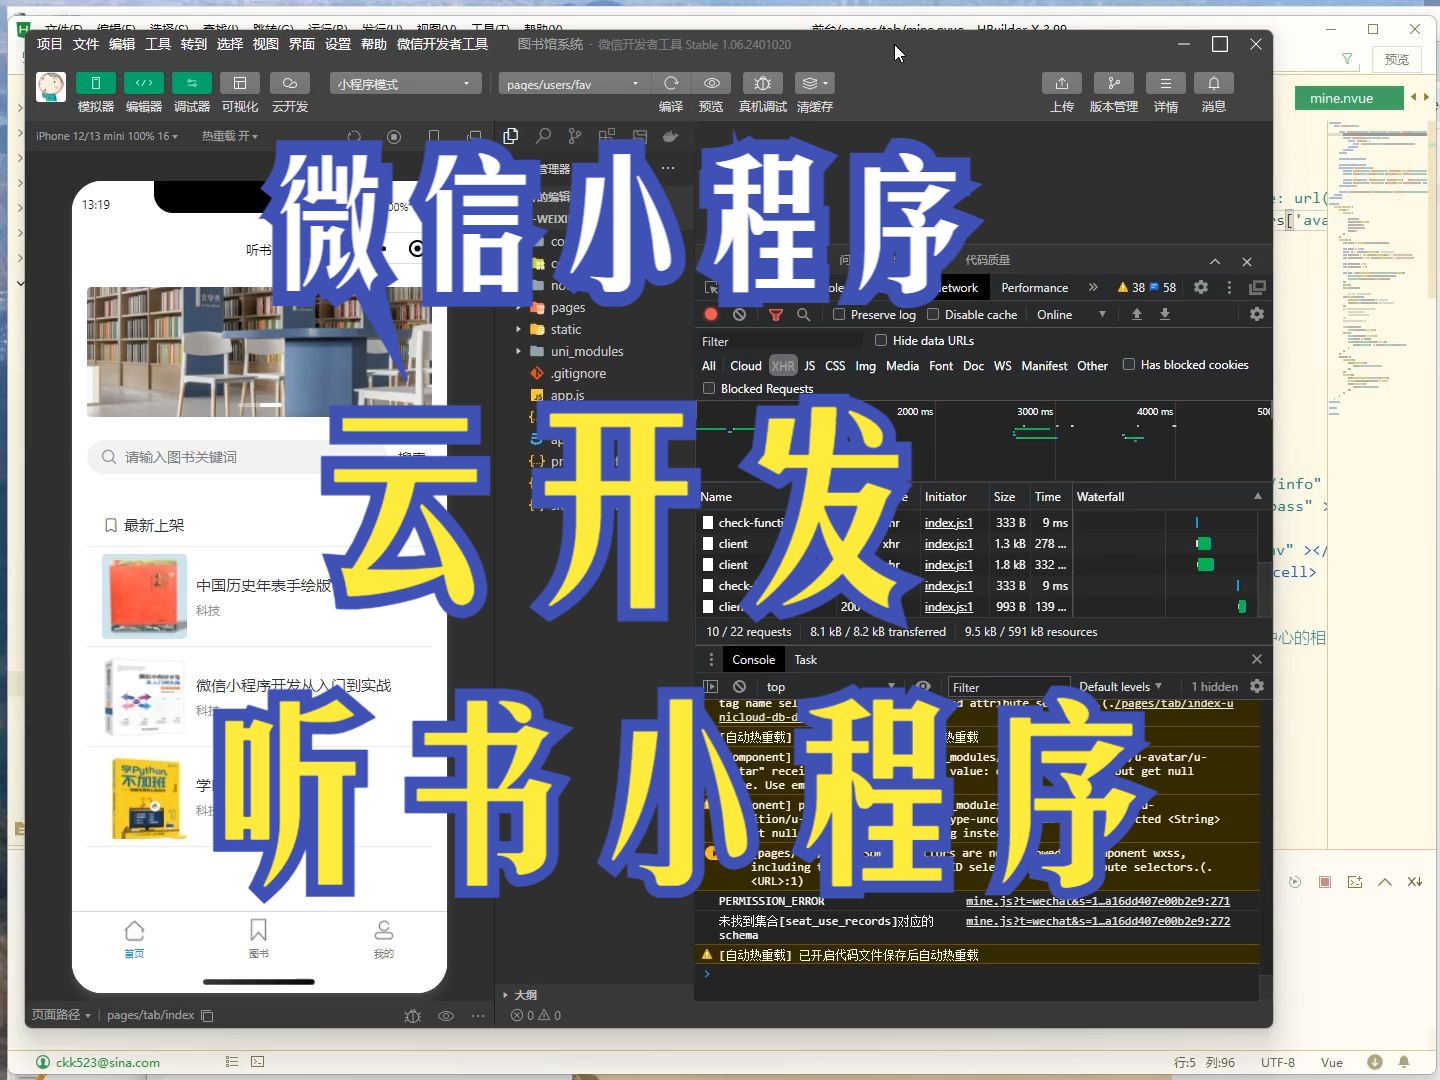
Task: Click the compile (编译) refresh icon
Action: [671, 83]
